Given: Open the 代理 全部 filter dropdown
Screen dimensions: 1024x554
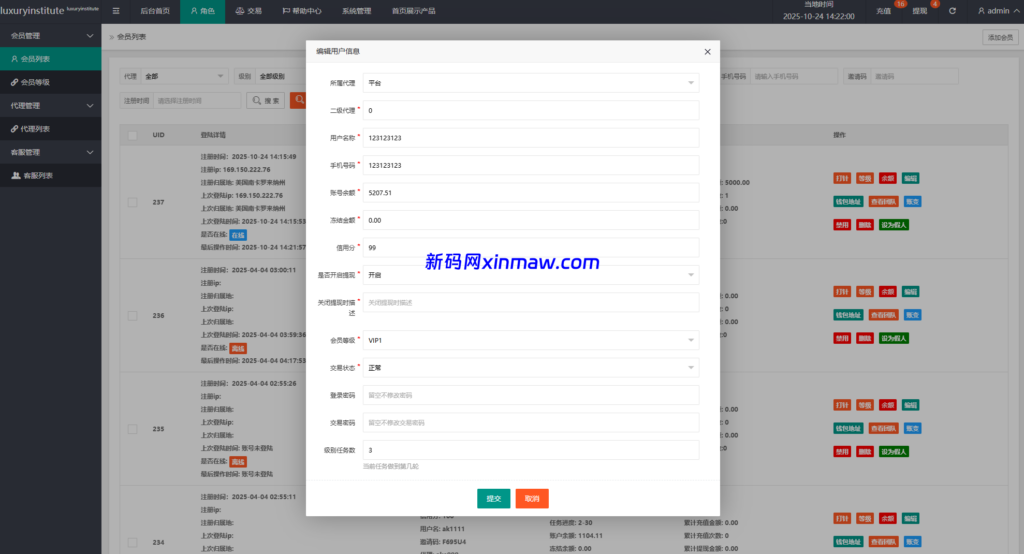Looking at the screenshot, I should 185,76.
